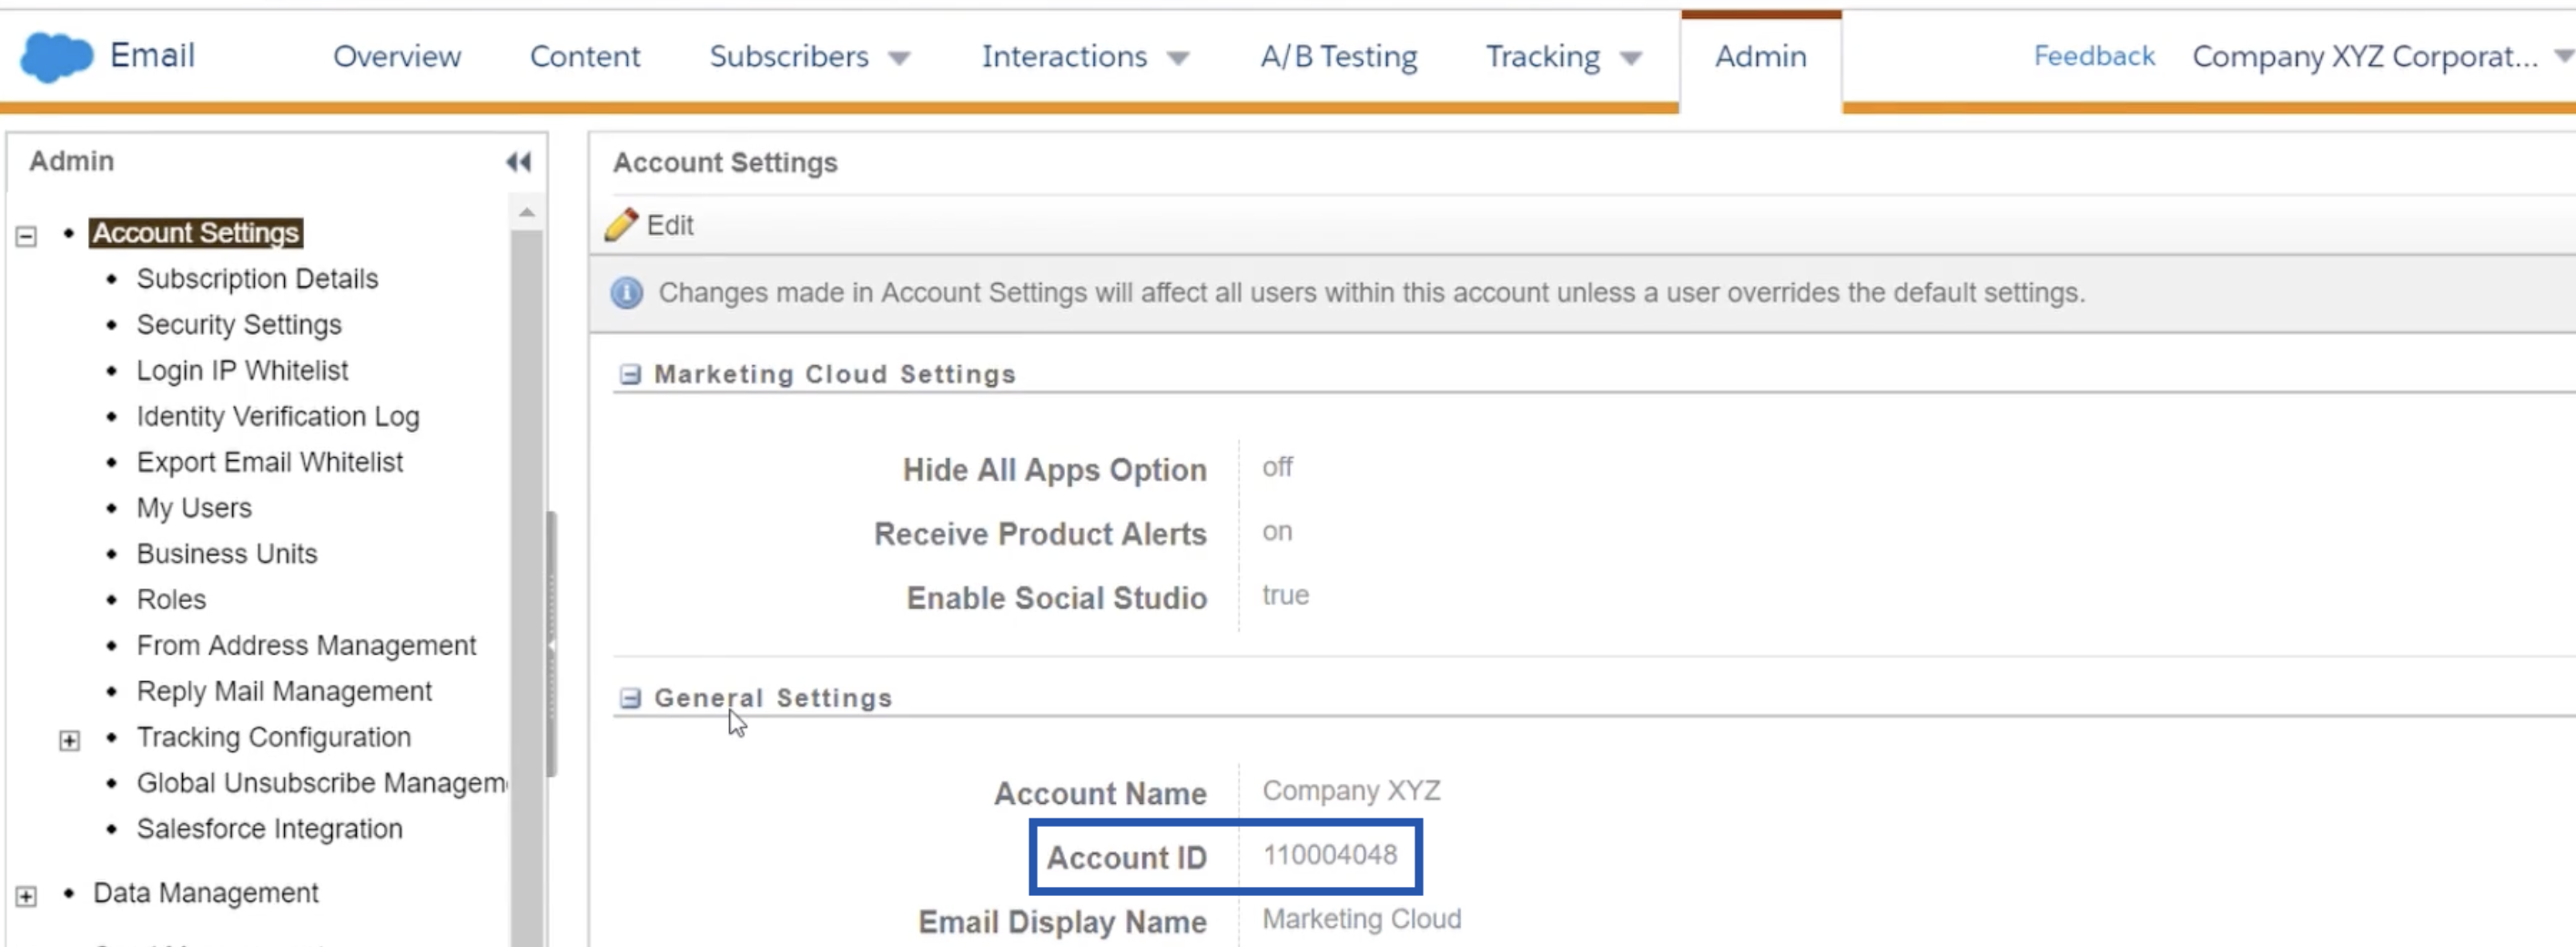The width and height of the screenshot is (2576, 947).
Task: Open Security Settings
Action: click(x=239, y=325)
